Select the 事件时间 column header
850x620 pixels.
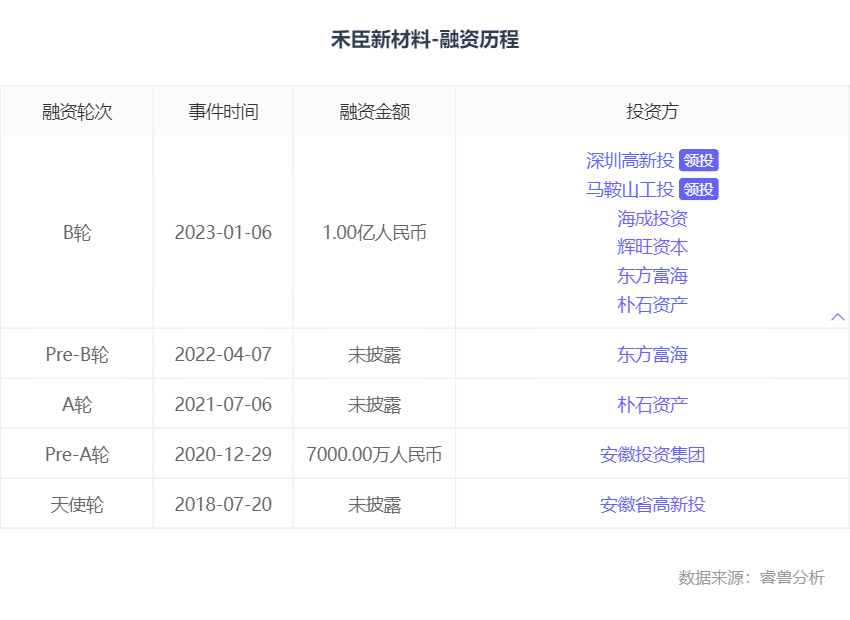[x=223, y=112]
